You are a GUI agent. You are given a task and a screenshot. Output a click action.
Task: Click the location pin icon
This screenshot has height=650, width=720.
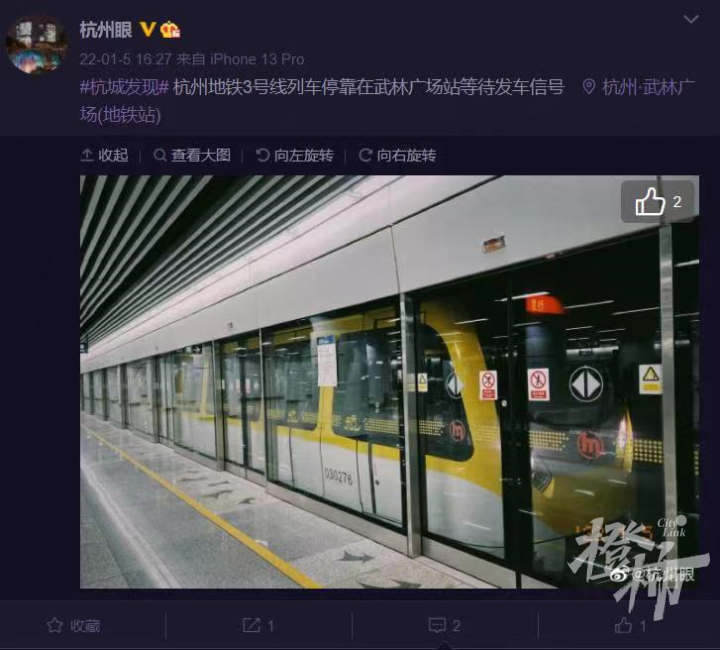coord(589,87)
